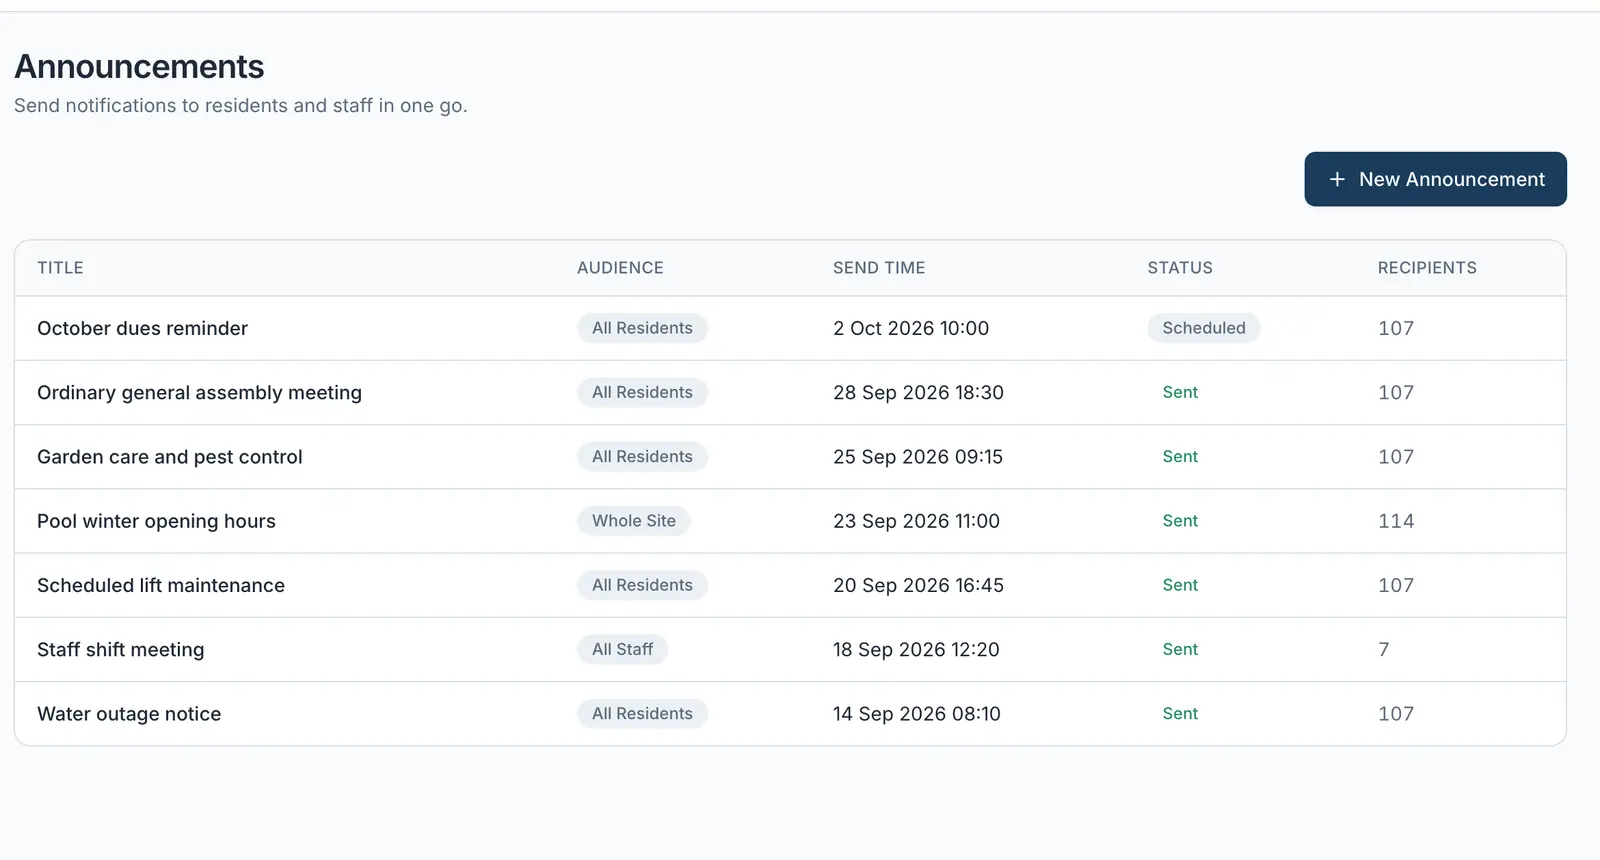The image size is (1600, 860).
Task: Click send time 25 Sep 2026 09:15
Action: pyautogui.click(x=918, y=457)
